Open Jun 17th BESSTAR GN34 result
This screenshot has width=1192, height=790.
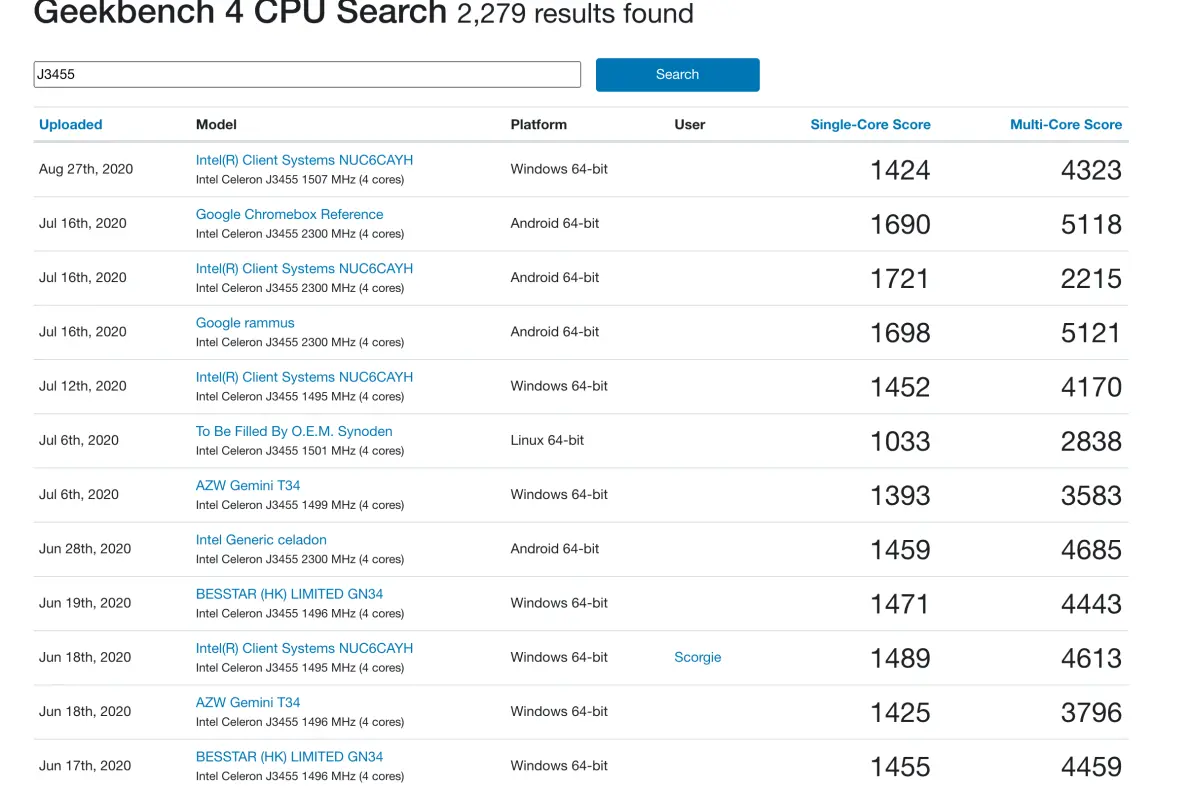click(289, 757)
